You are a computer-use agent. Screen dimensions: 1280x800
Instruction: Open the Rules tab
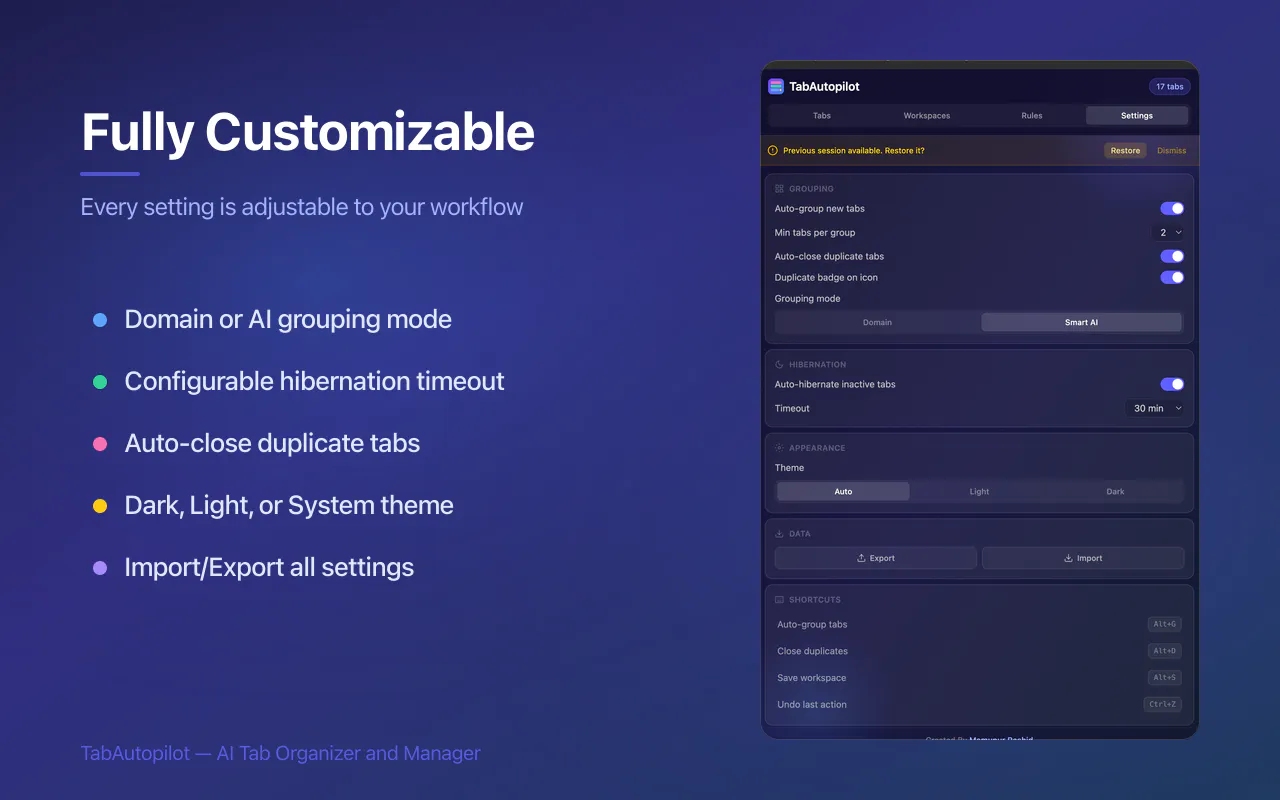click(x=1032, y=116)
